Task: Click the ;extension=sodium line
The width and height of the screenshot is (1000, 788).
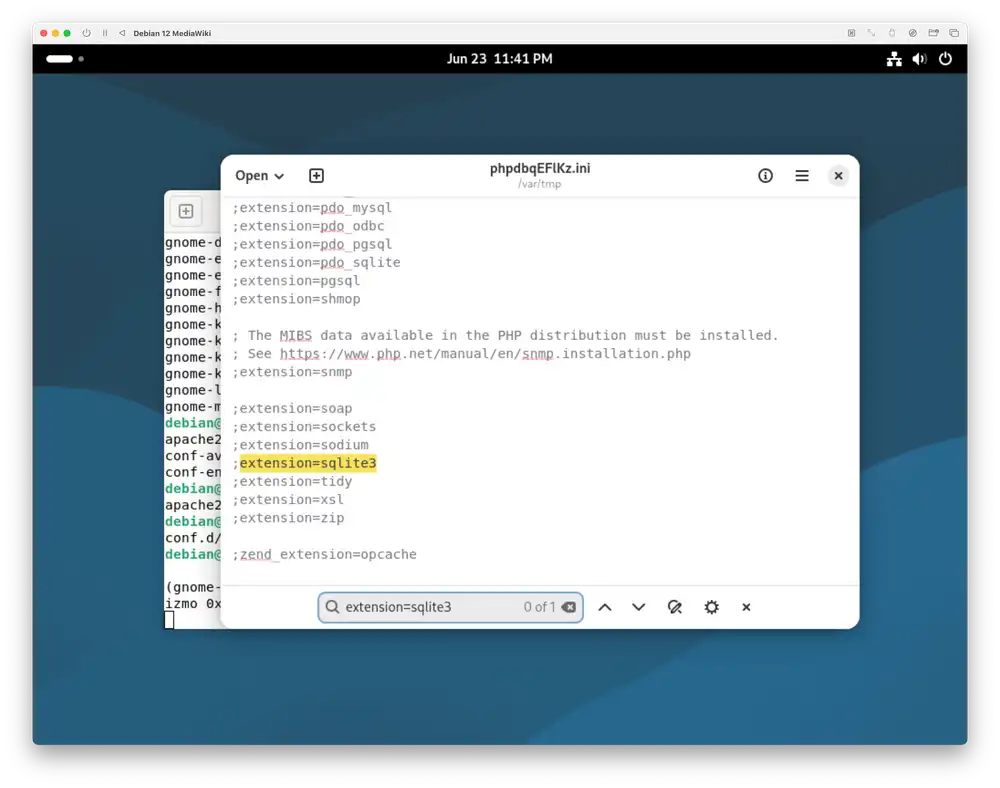Action: coord(300,444)
